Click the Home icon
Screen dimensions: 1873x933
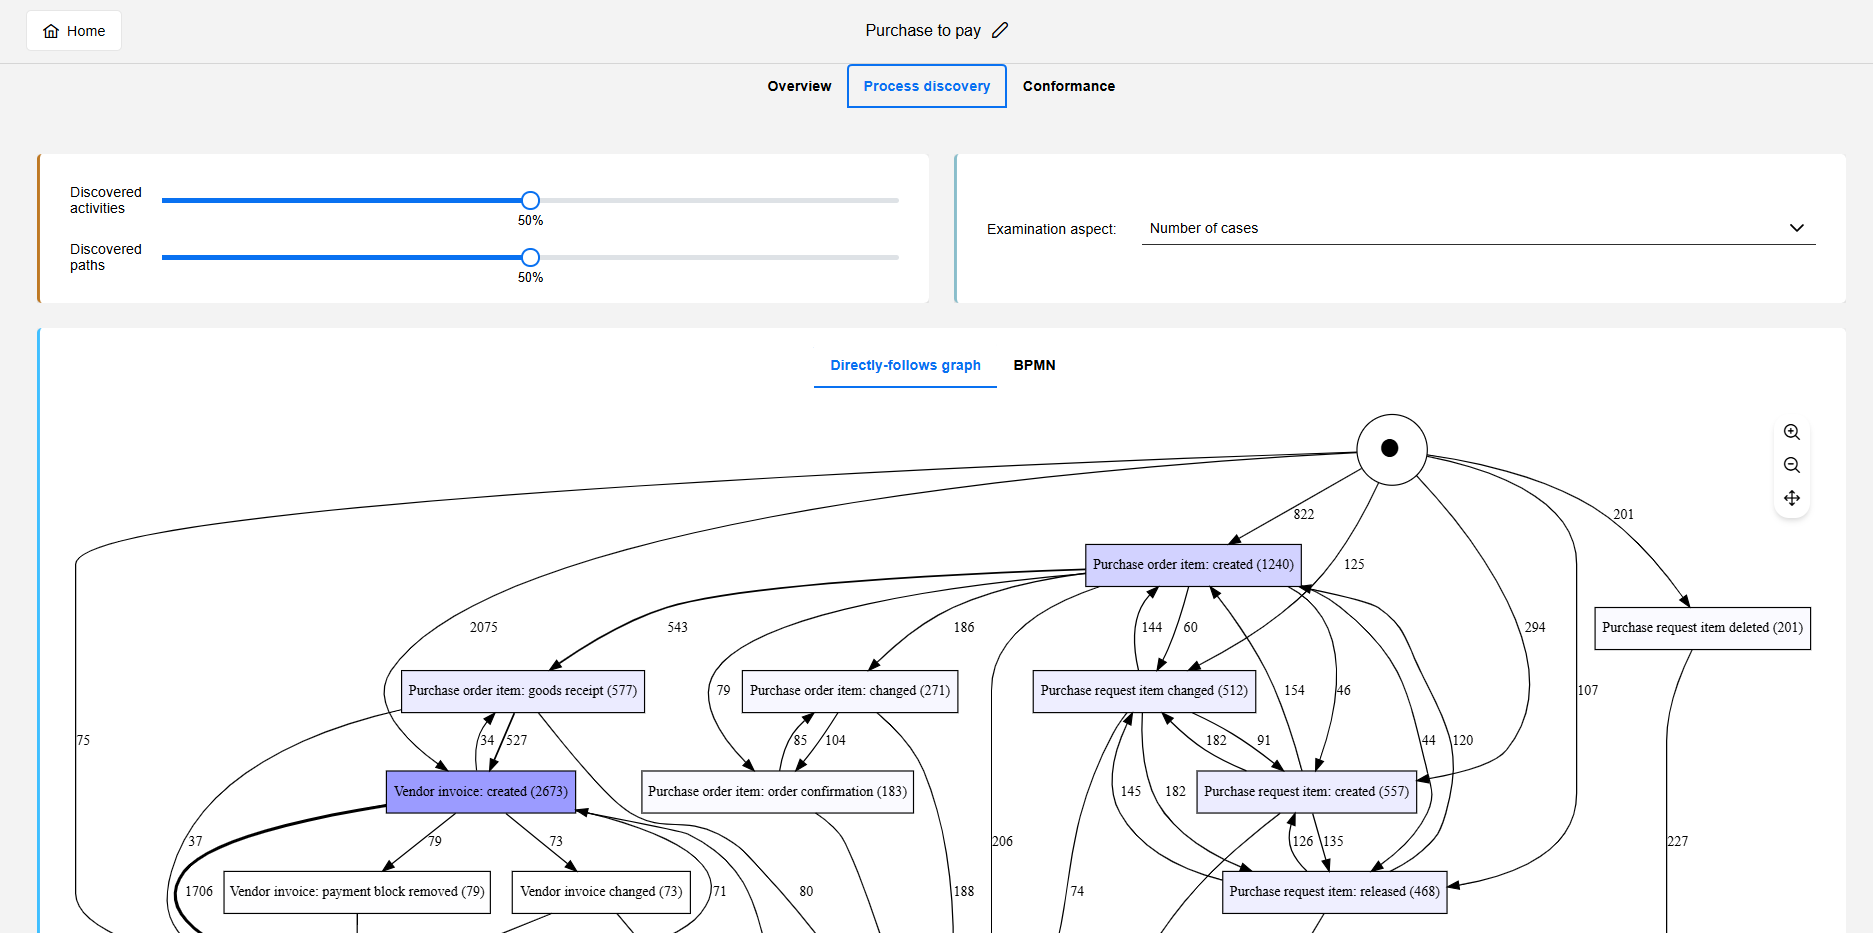[x=52, y=30]
